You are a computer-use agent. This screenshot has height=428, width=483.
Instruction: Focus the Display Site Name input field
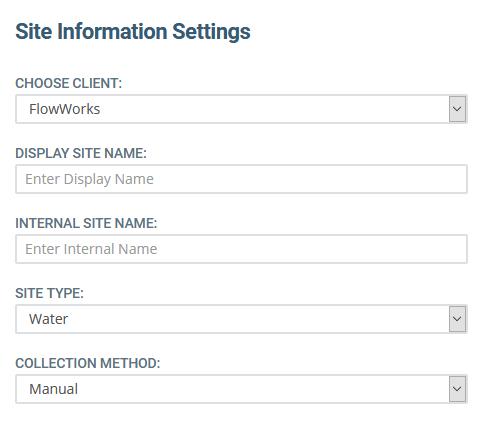(241, 179)
